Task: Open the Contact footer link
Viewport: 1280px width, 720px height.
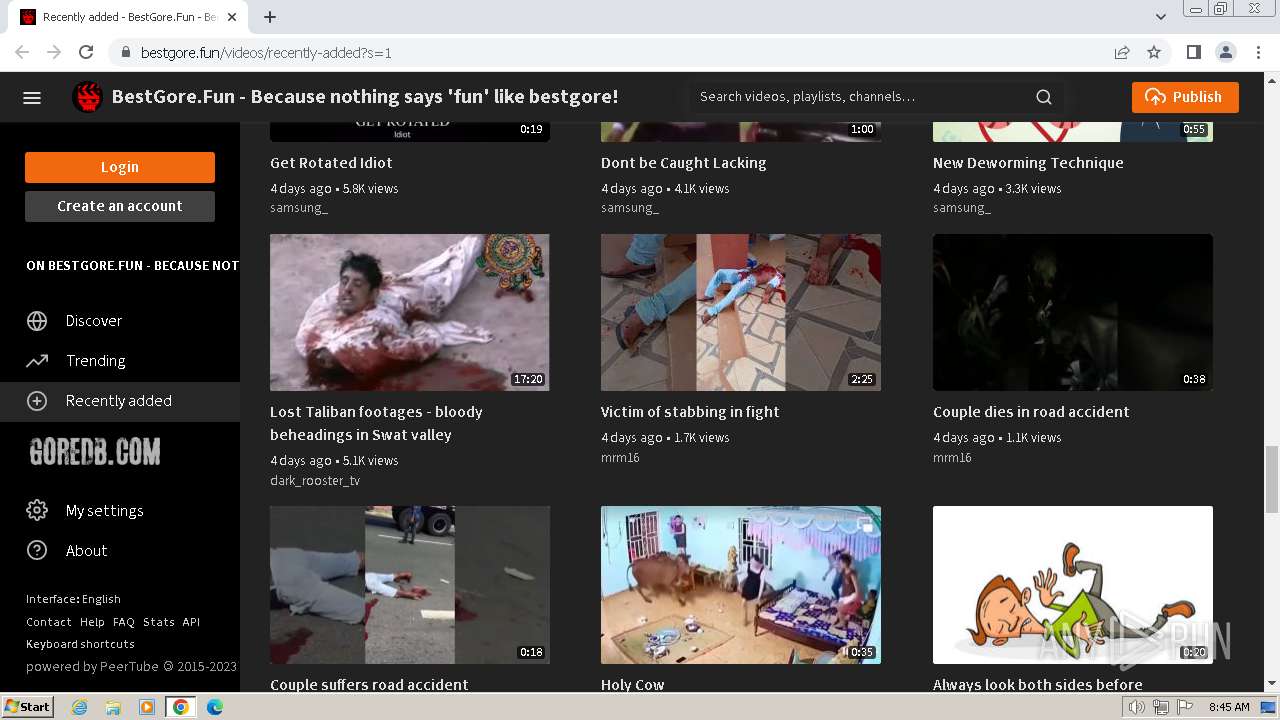Action: (49, 622)
